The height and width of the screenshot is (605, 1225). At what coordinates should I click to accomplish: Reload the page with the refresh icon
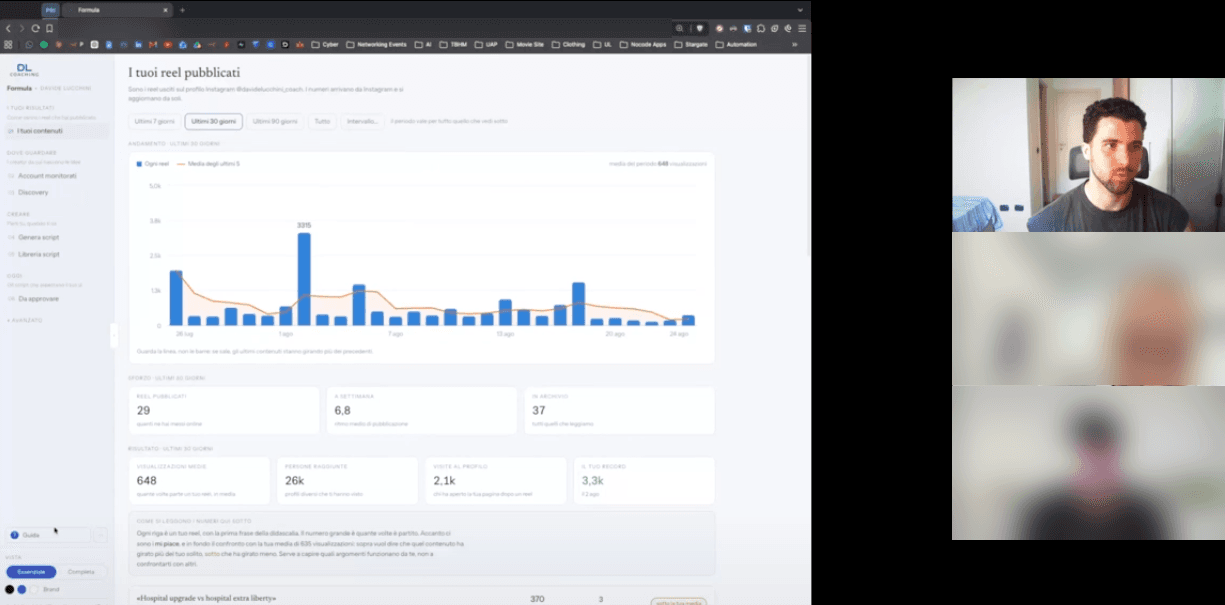(35, 28)
